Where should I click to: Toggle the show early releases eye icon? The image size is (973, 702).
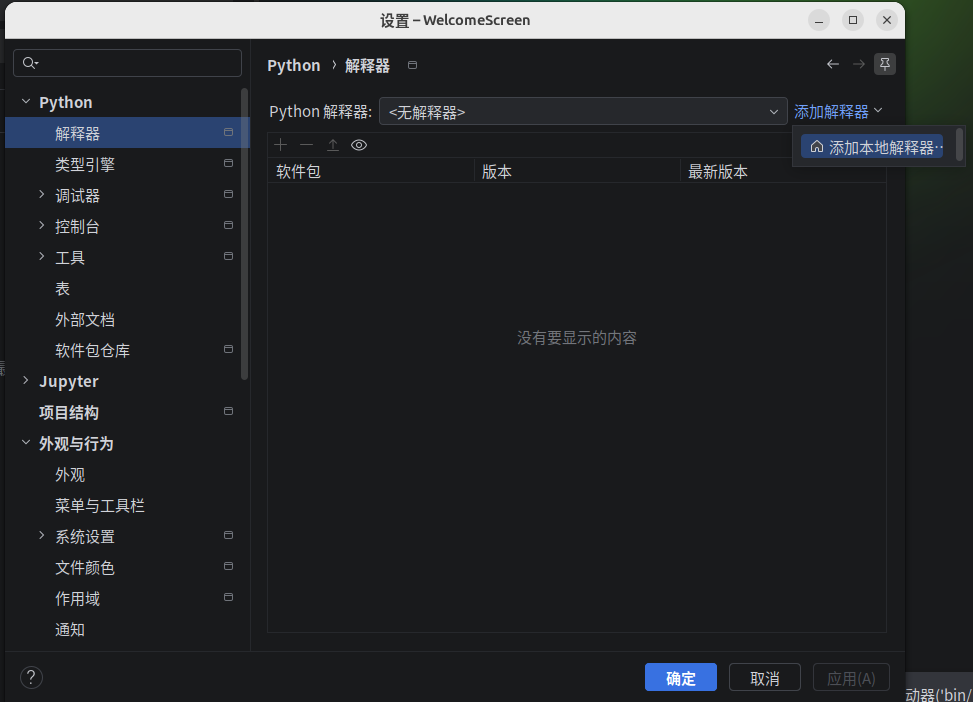[359, 145]
